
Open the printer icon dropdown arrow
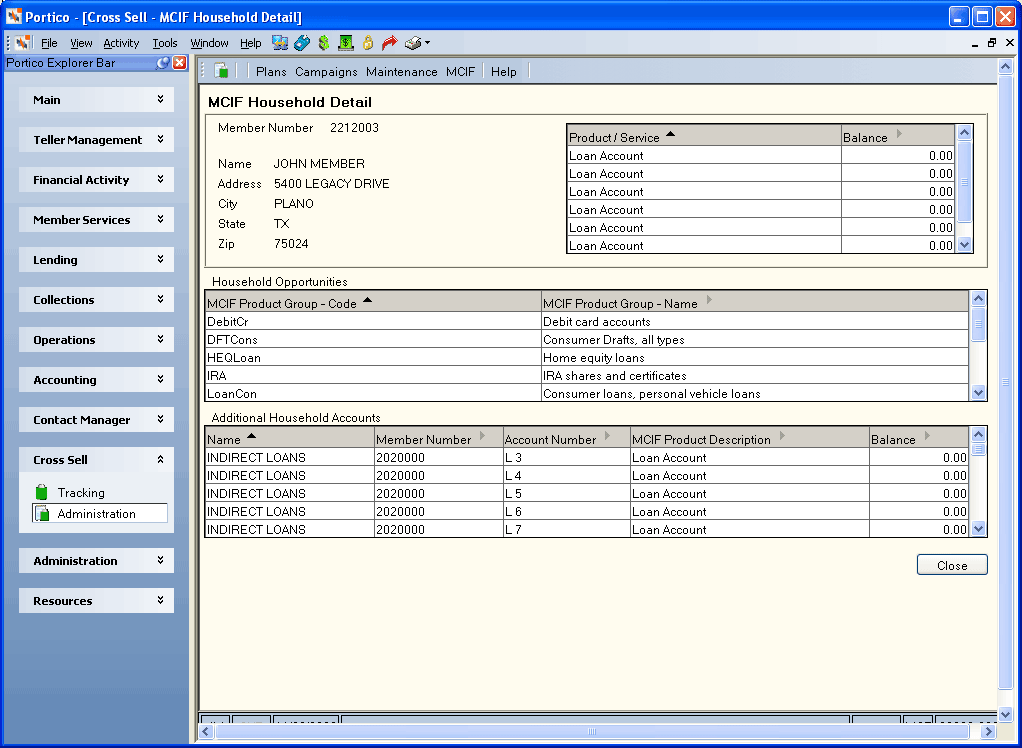pyautogui.click(x=427, y=43)
